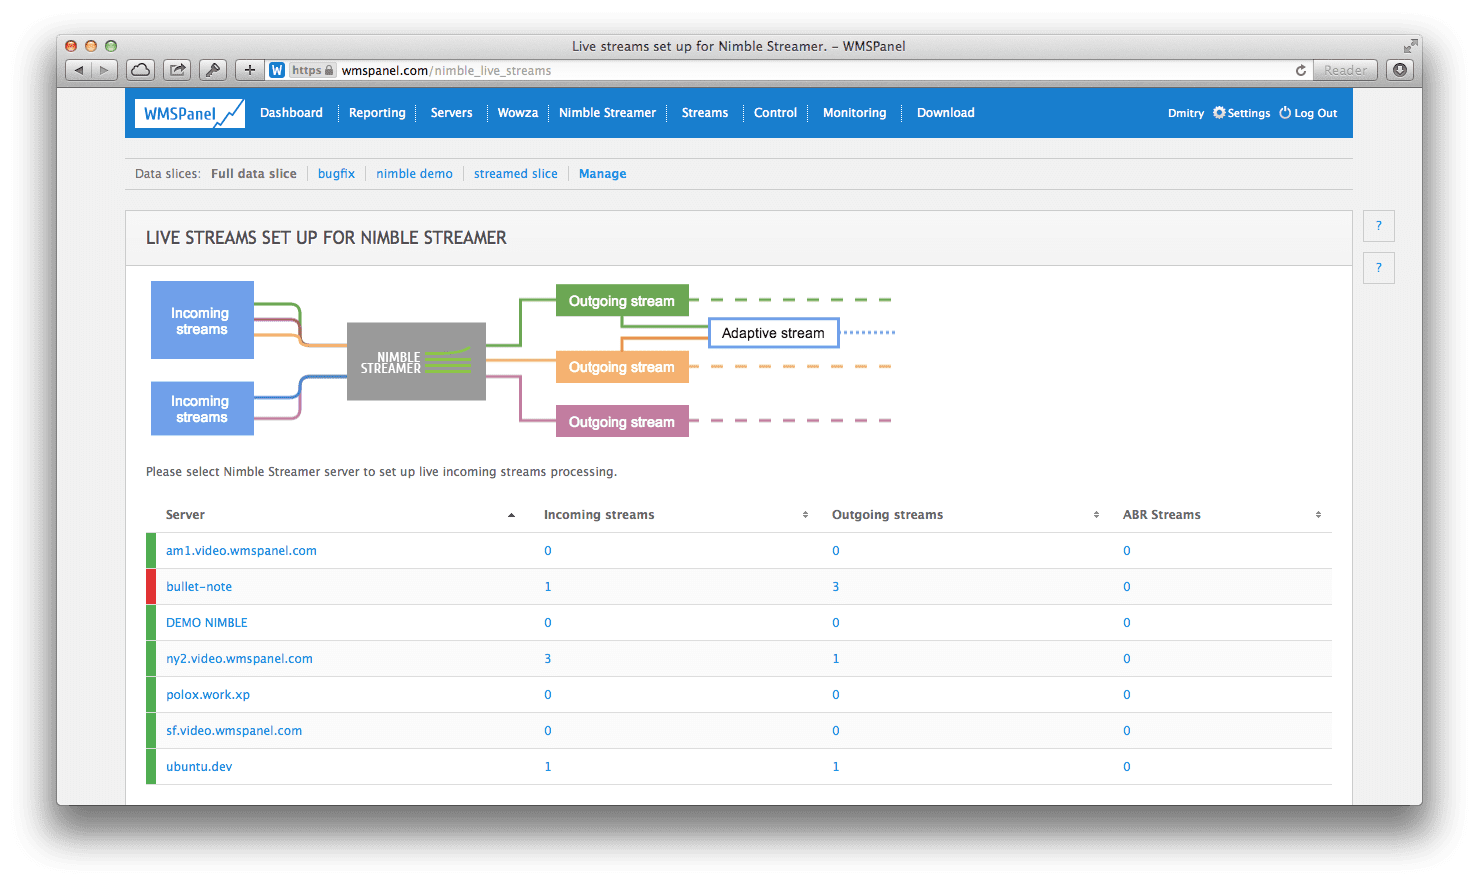Screen dimensions: 1479x884
Task: Open the Reporting menu
Action: click(377, 113)
